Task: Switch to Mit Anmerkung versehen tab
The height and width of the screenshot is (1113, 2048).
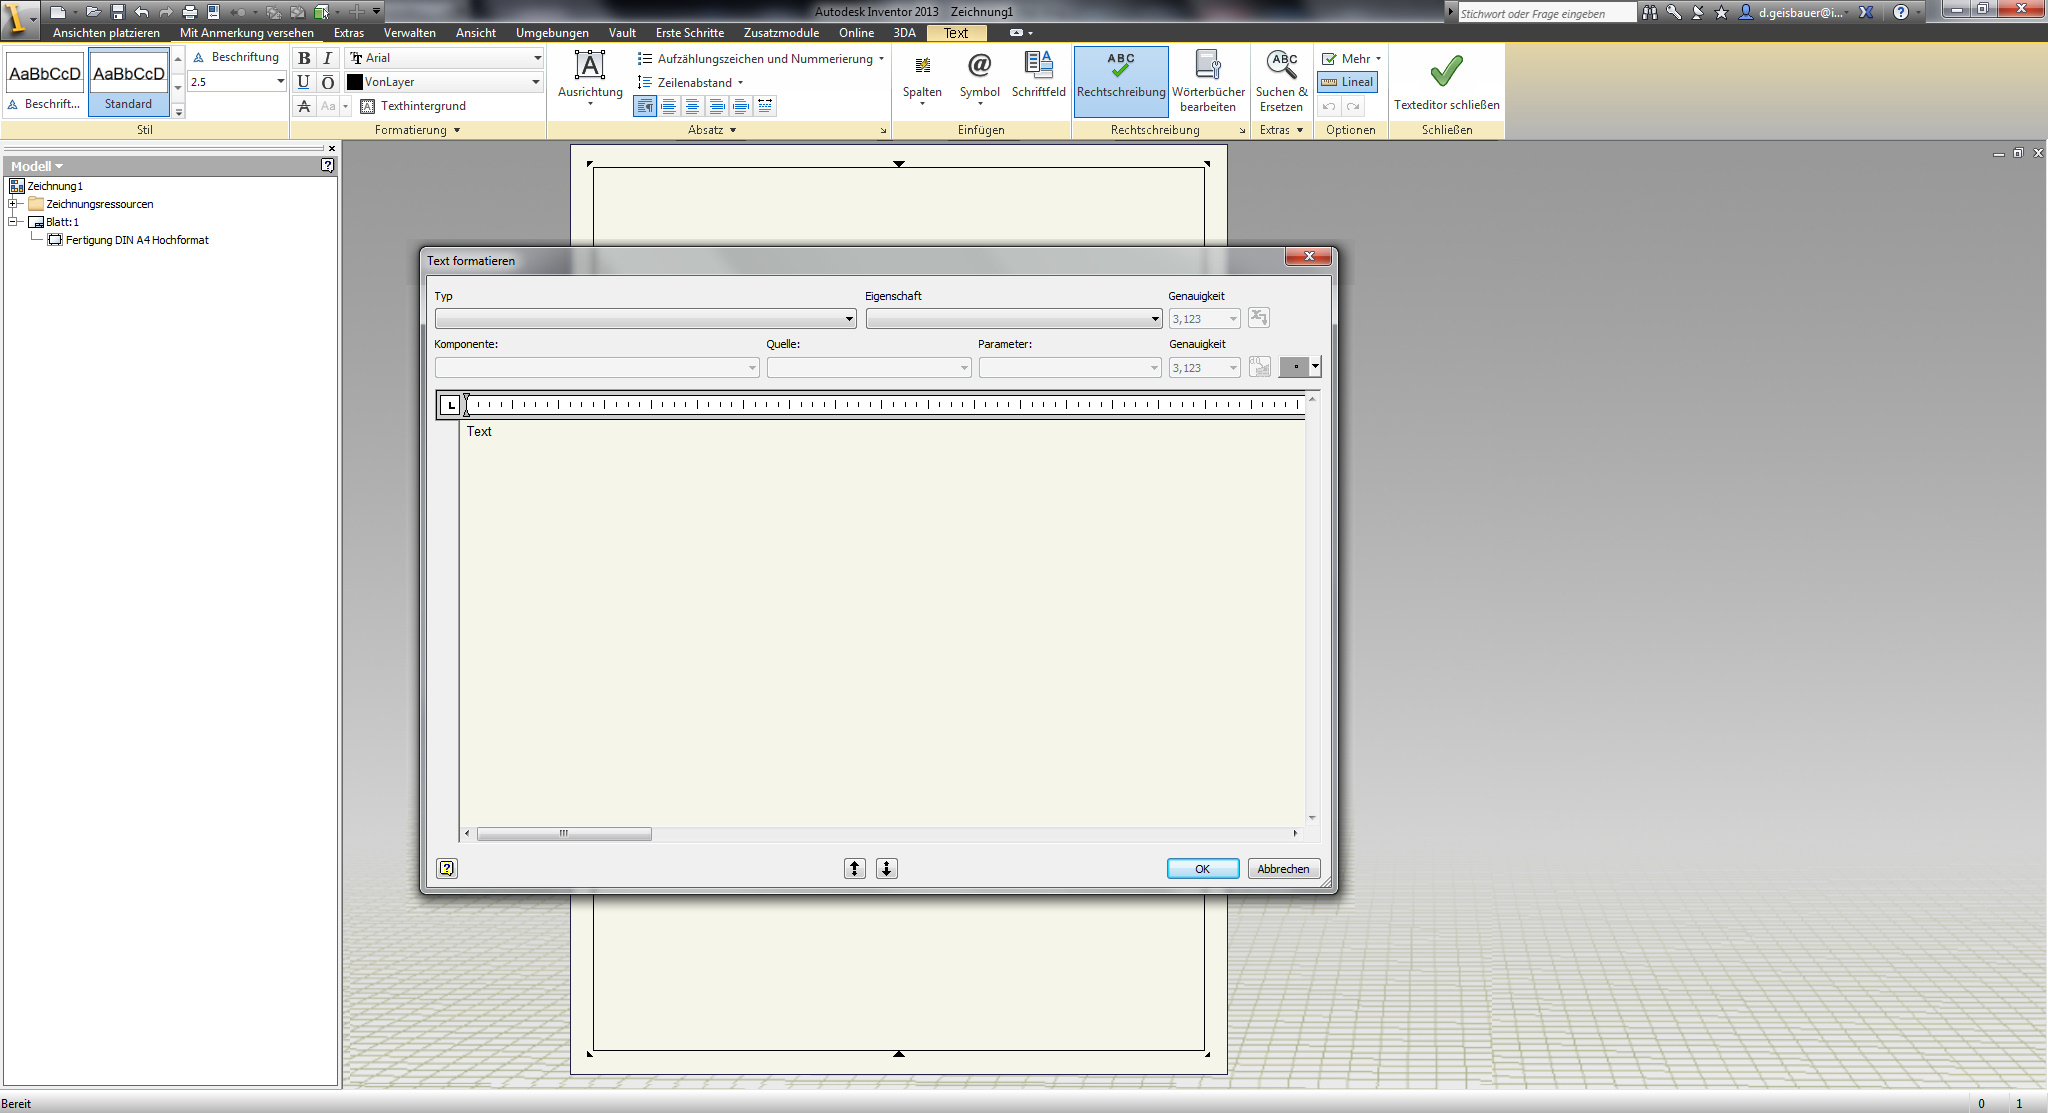Action: [247, 33]
